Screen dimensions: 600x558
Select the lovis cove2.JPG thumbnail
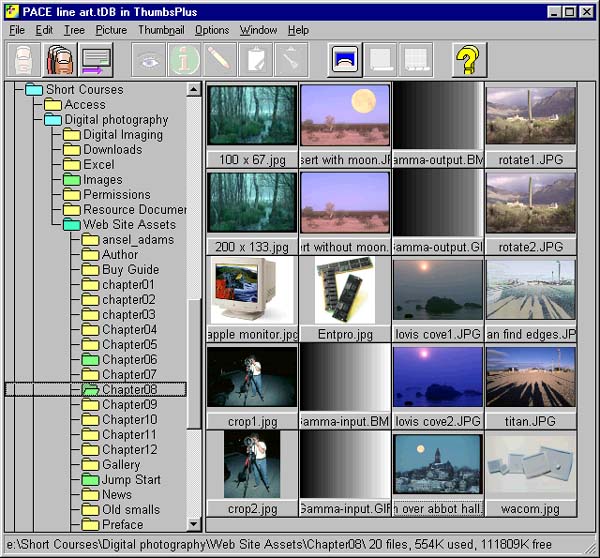point(438,377)
